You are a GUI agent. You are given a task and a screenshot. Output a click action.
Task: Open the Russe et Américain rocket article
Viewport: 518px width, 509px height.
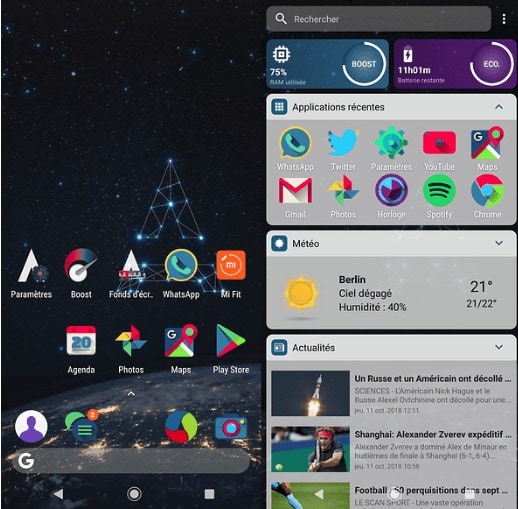[x=391, y=393]
